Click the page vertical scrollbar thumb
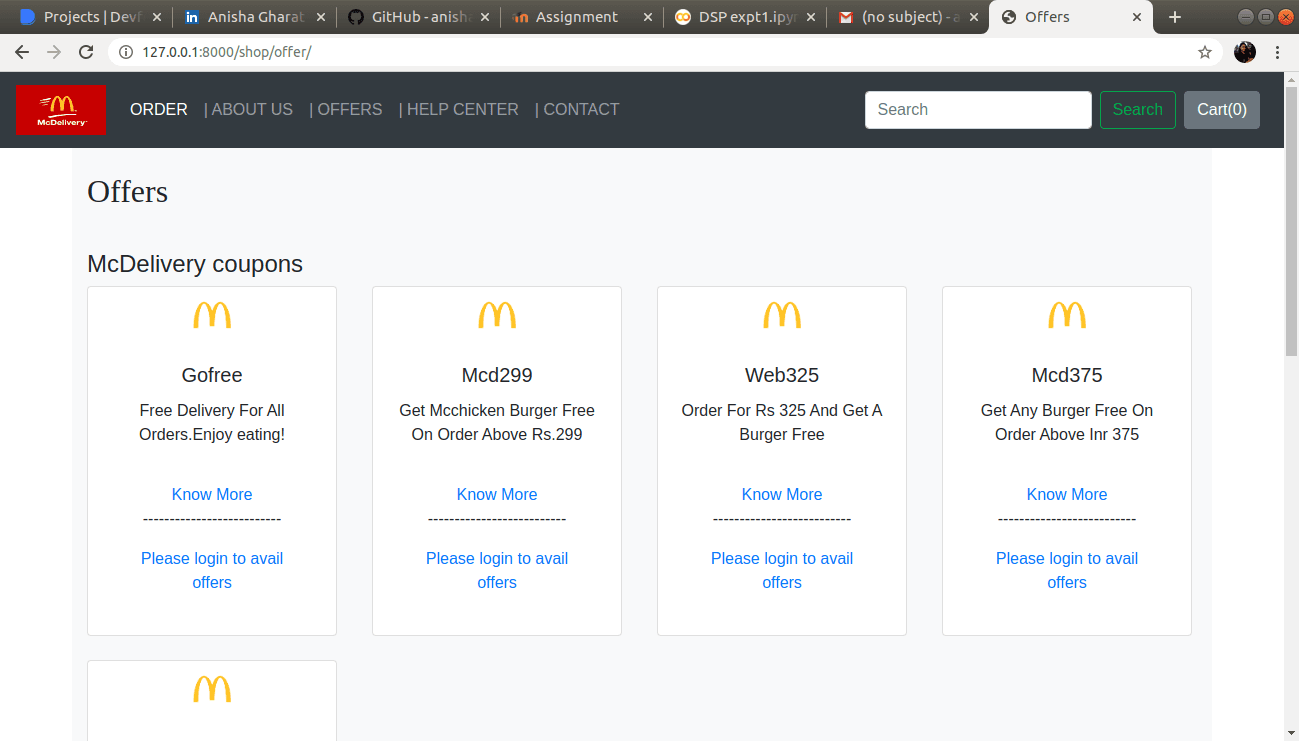Viewport: 1299px width, 741px height. pyautogui.click(x=1291, y=219)
